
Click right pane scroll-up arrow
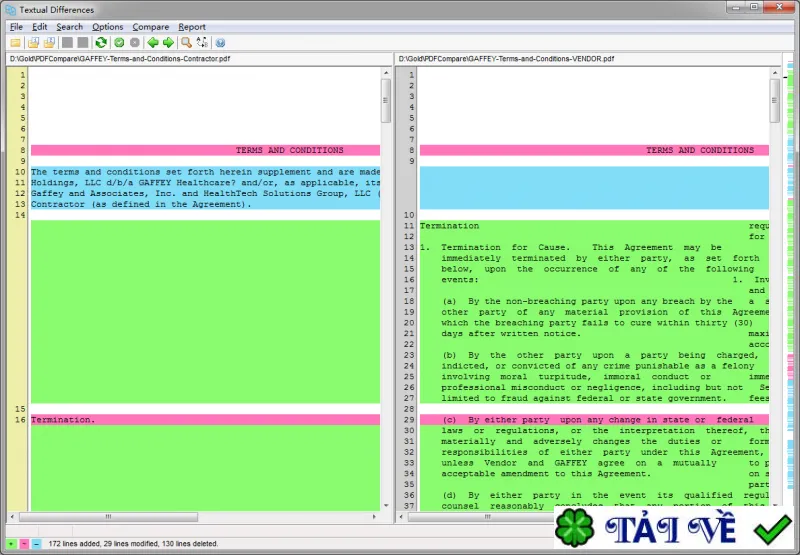(775, 73)
